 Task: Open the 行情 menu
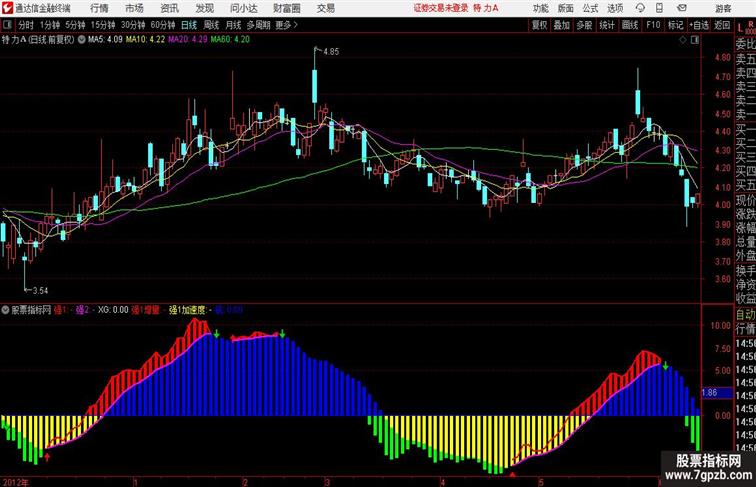tap(99, 8)
